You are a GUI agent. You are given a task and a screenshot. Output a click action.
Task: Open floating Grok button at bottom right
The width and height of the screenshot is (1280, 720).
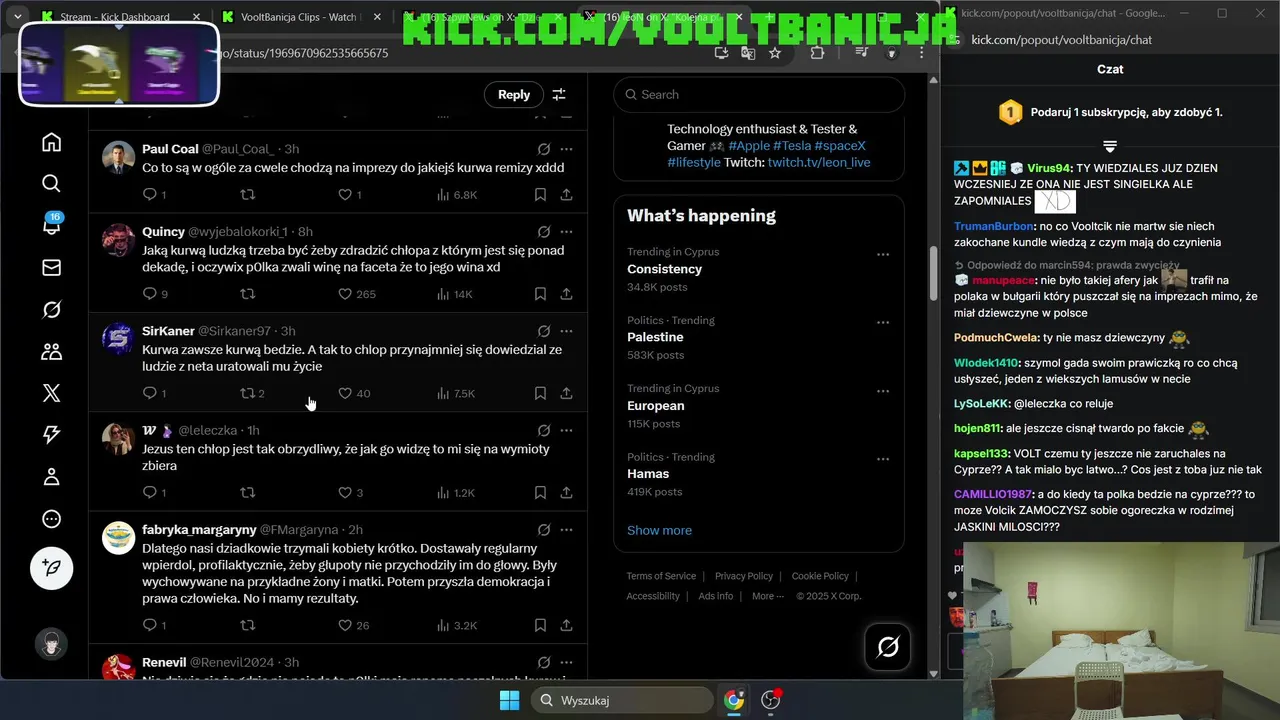[887, 647]
